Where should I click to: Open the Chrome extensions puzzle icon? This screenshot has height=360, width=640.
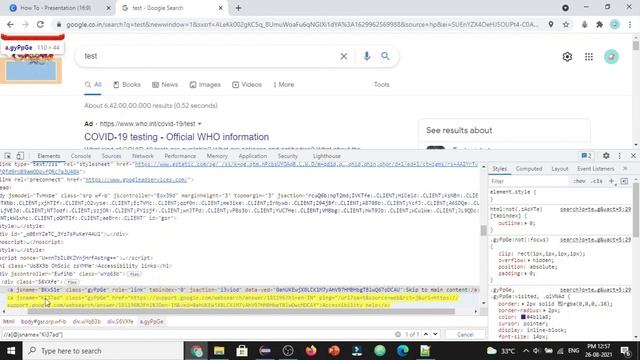tap(599, 24)
